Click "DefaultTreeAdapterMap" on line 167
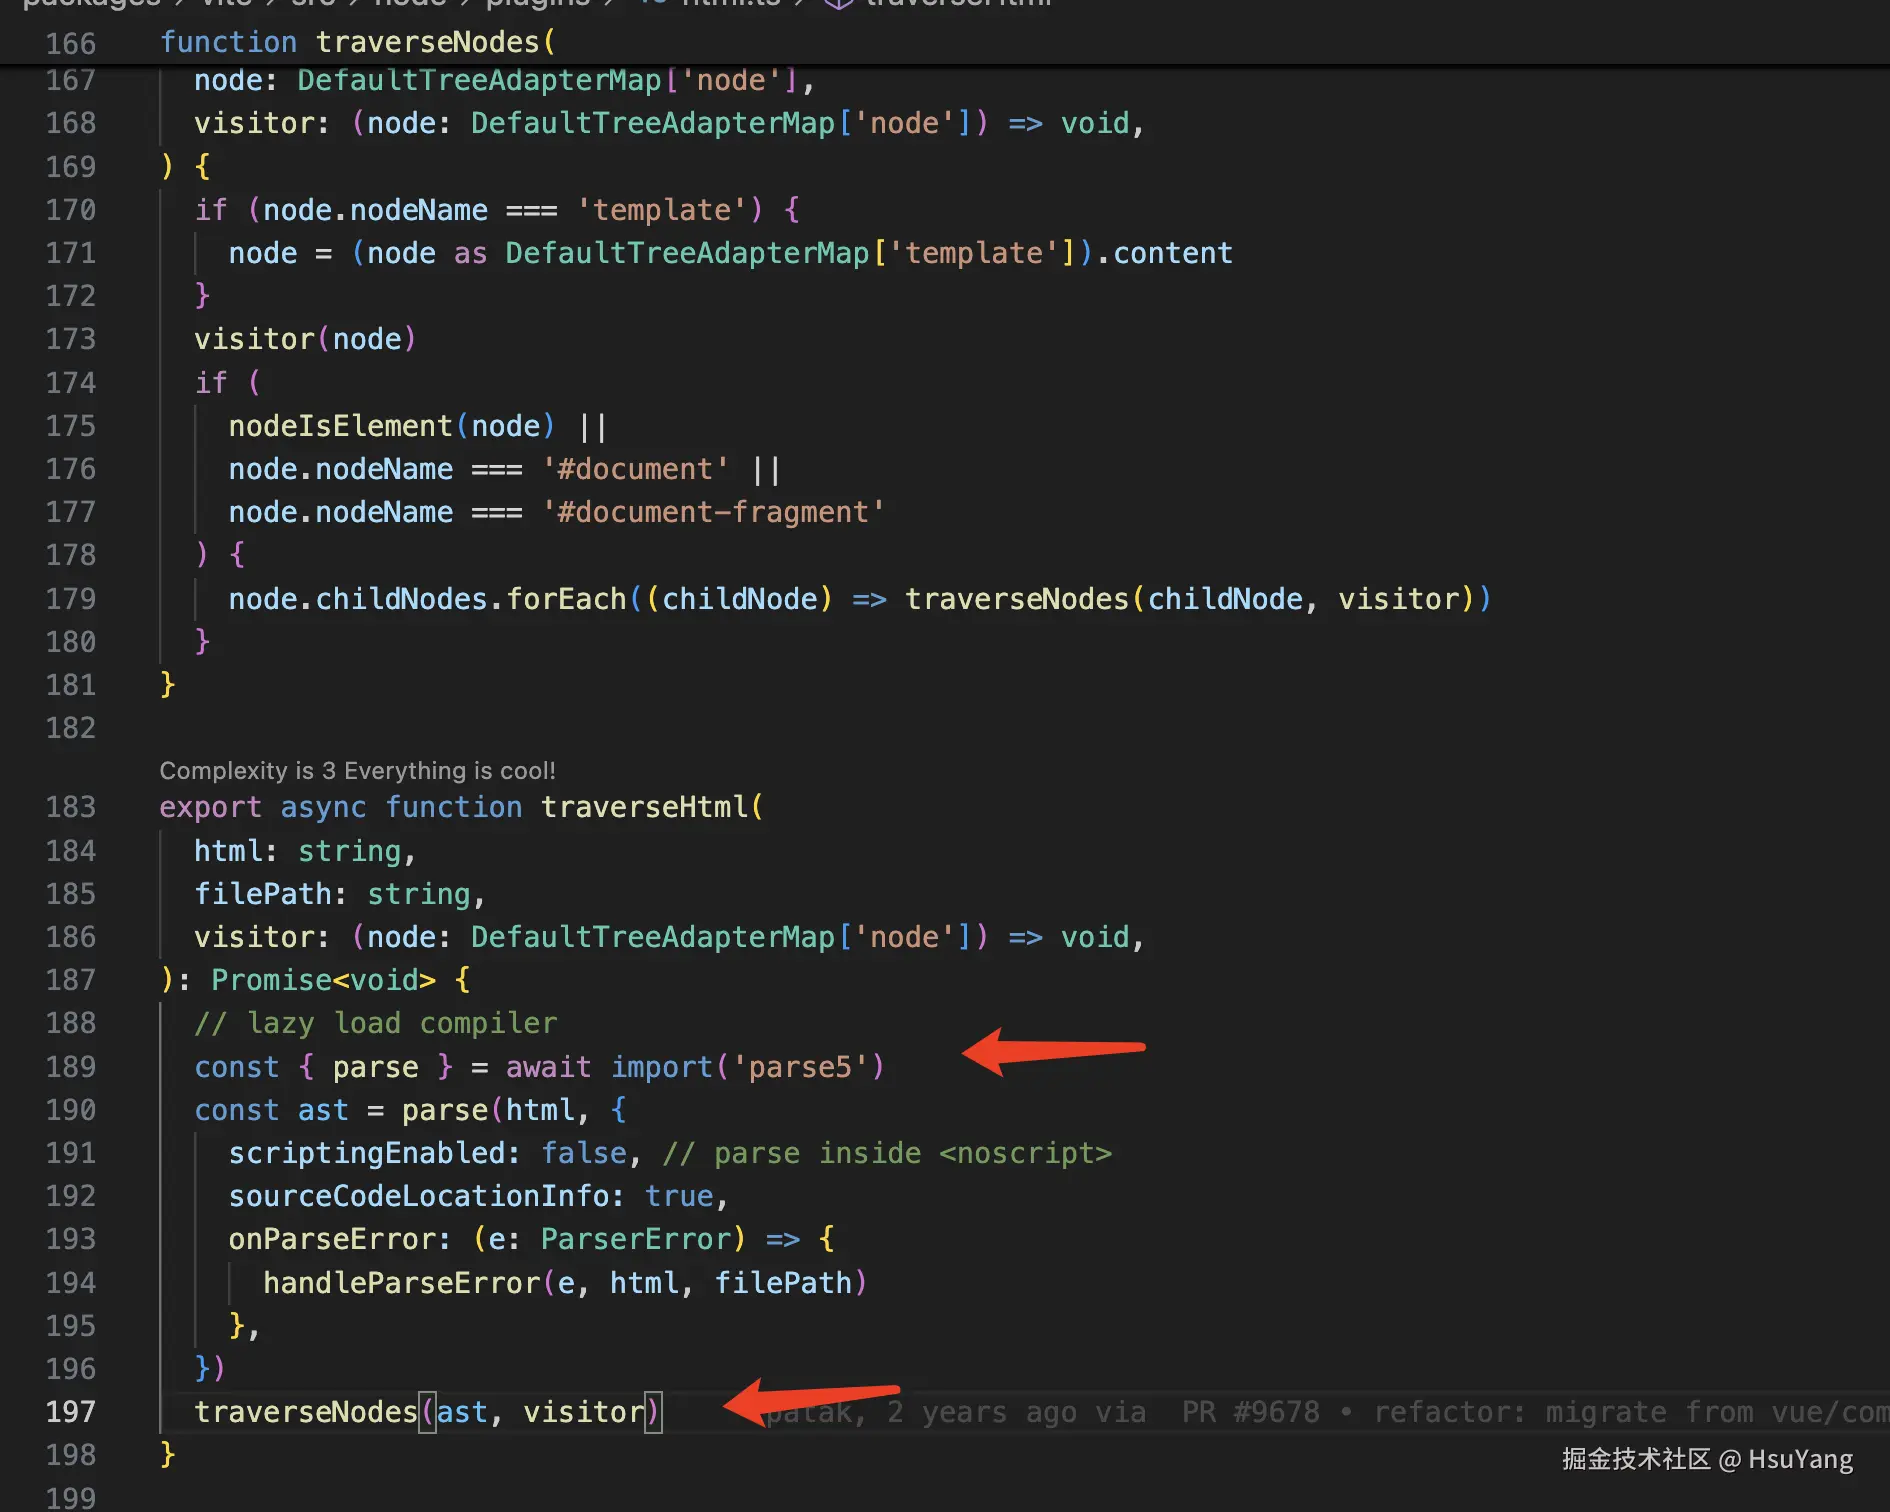 click(480, 80)
